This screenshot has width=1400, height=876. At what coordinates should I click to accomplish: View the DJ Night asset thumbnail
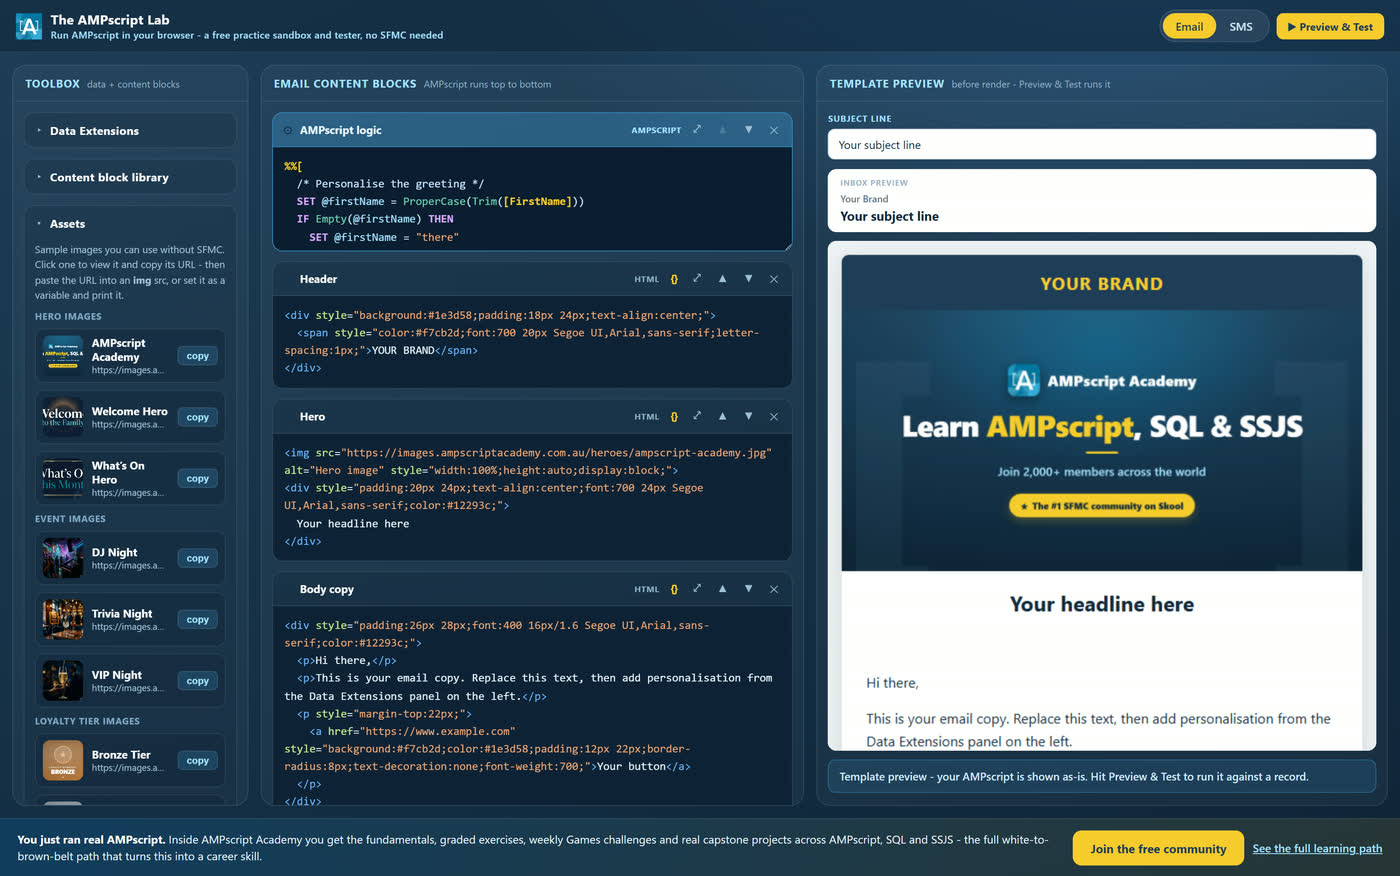click(x=63, y=558)
